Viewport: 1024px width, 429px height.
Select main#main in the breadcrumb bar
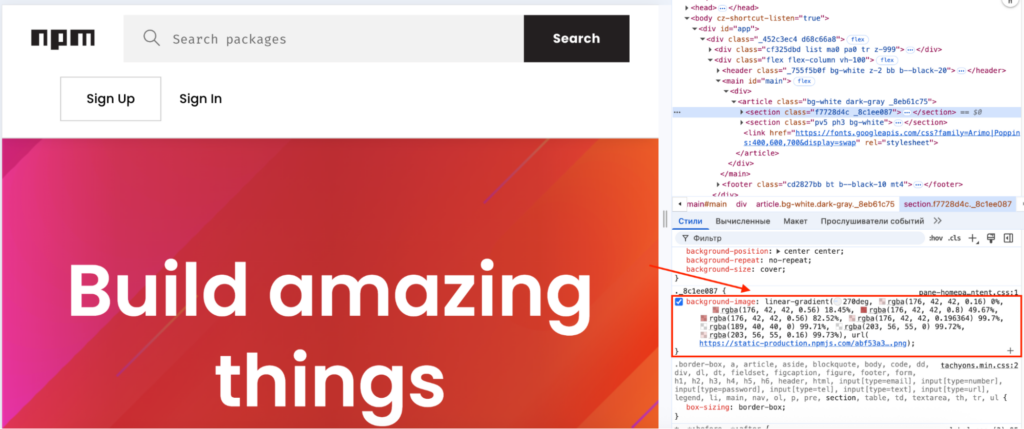point(706,204)
